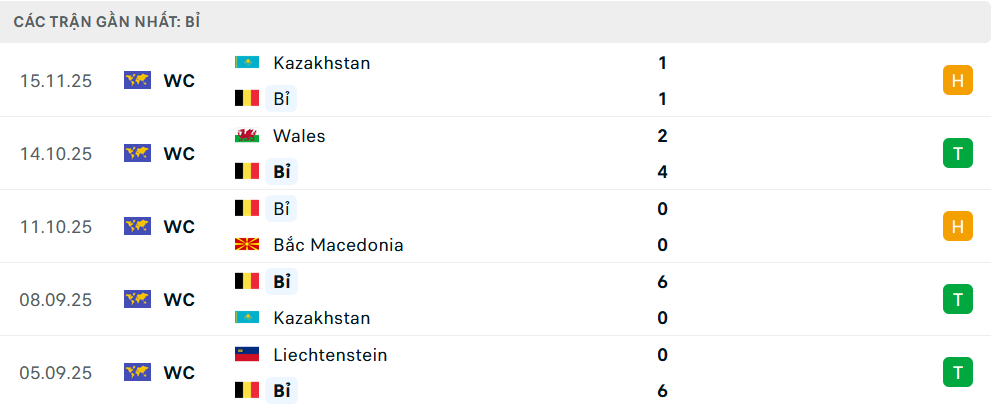The image size is (993, 407).
Task: Click the green T badge for Wales match
Action: click(x=957, y=153)
